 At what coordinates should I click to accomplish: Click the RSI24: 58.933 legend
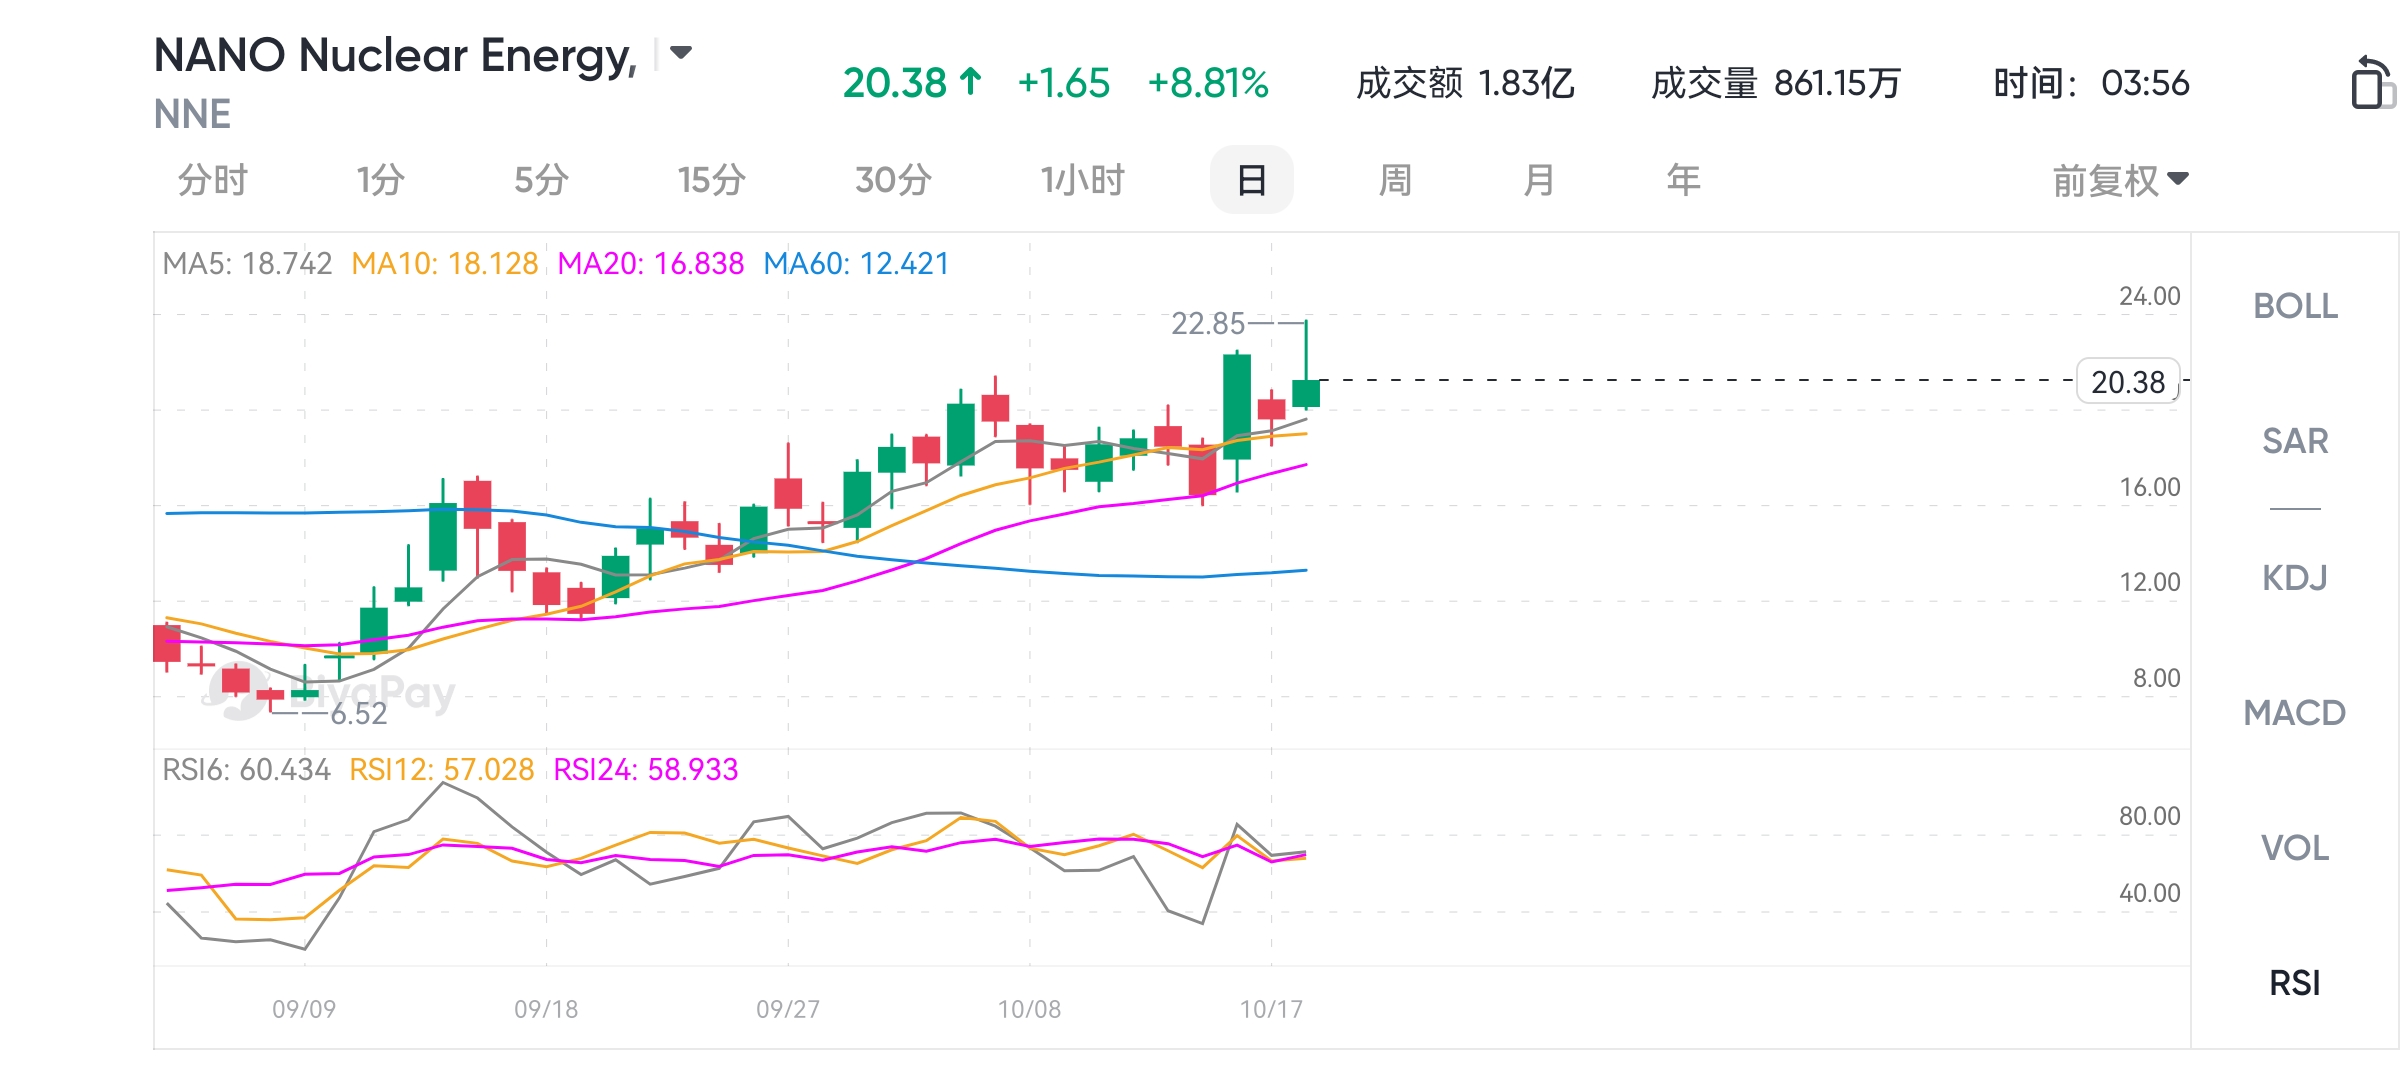646,769
